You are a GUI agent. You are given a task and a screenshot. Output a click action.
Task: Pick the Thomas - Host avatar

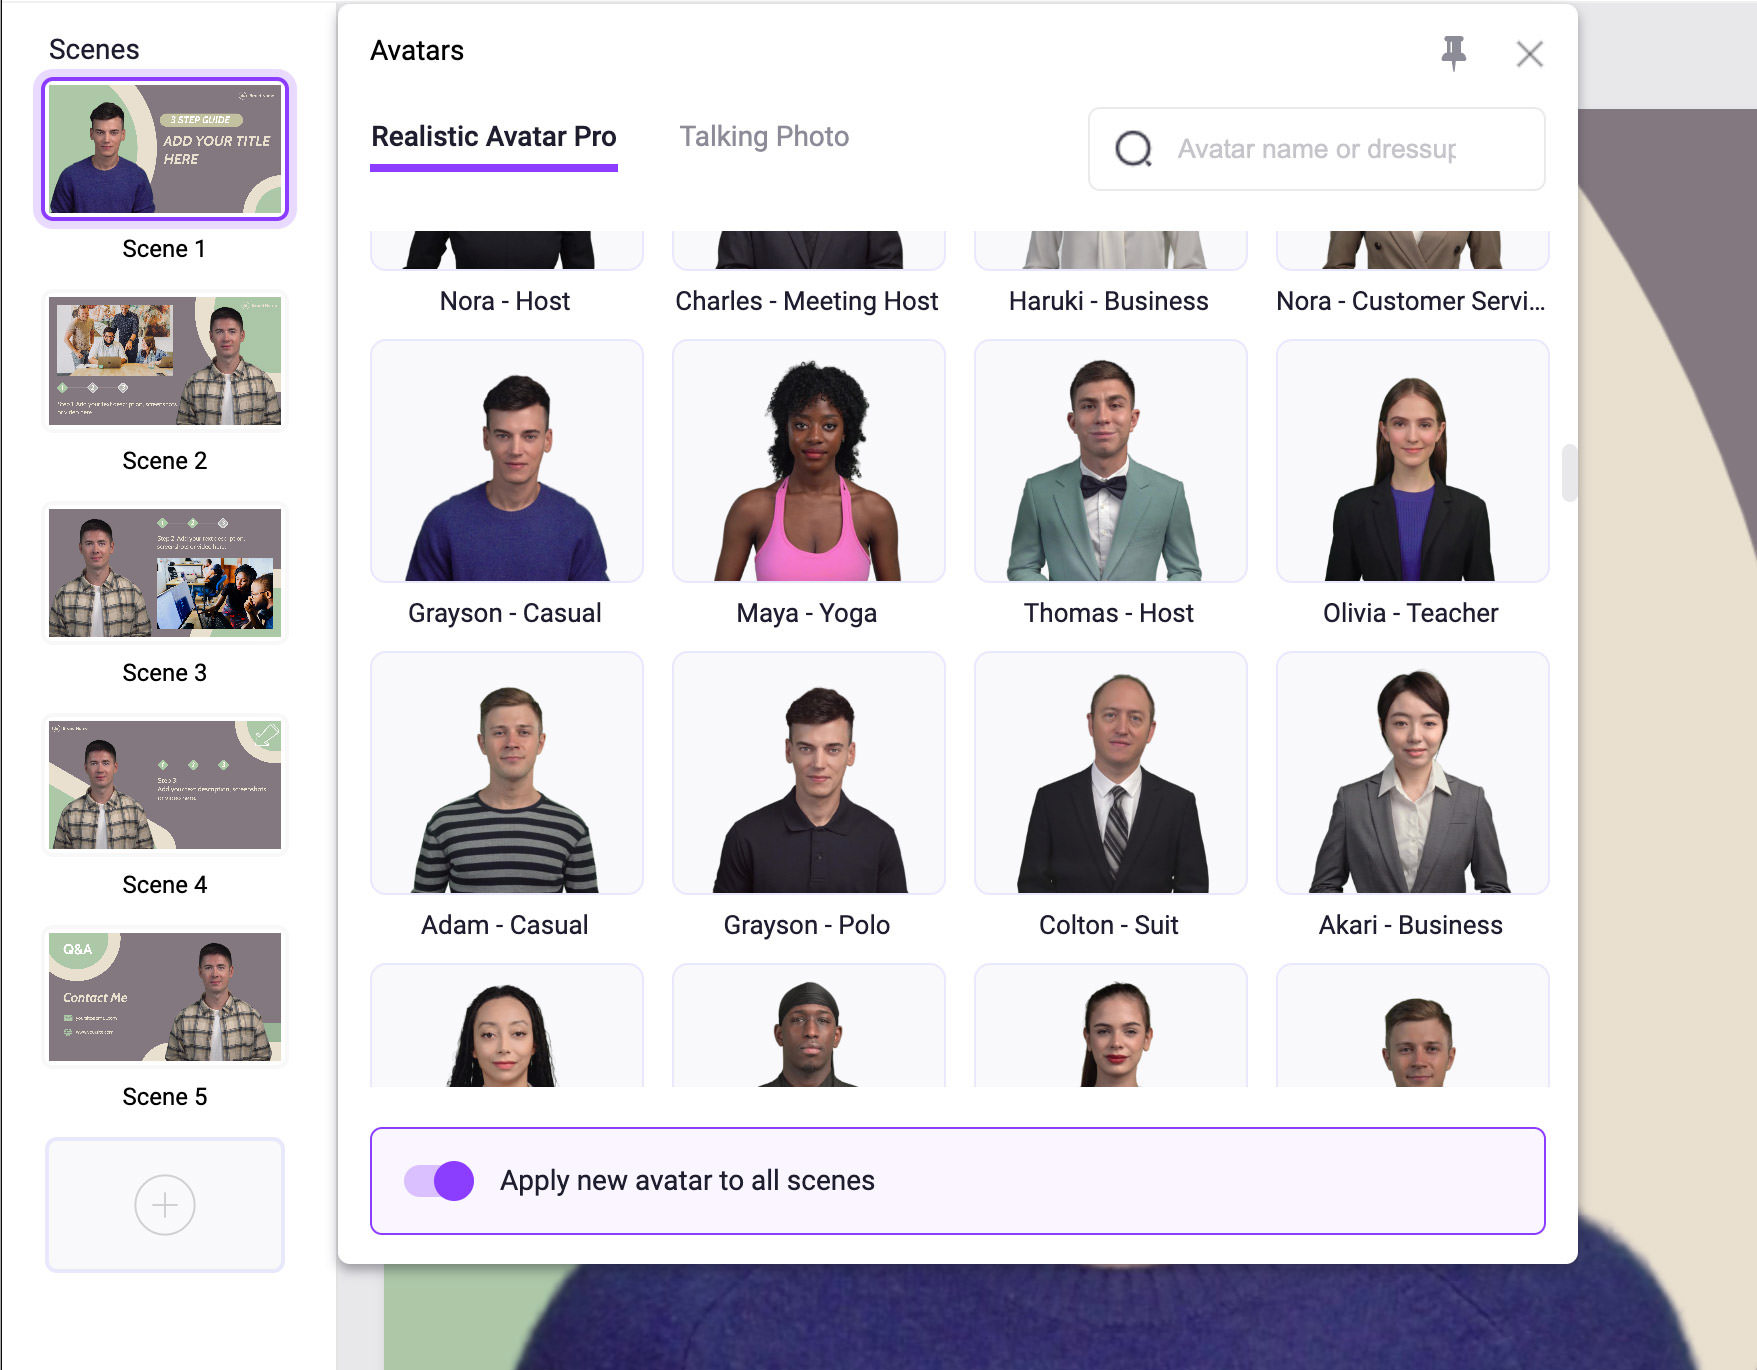pyautogui.click(x=1111, y=461)
